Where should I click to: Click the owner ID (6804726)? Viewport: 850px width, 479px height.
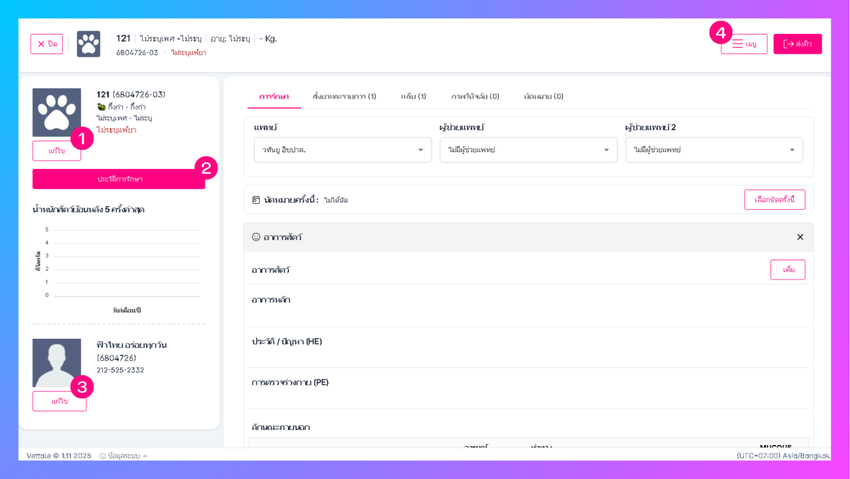click(x=117, y=358)
